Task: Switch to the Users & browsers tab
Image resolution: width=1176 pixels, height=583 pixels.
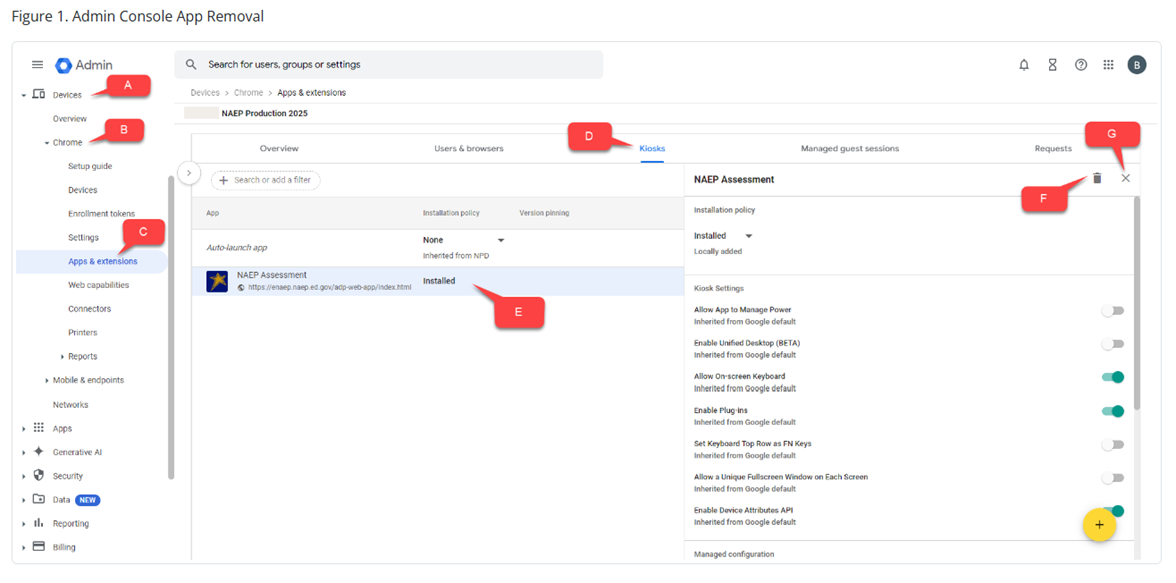Action: point(468,149)
